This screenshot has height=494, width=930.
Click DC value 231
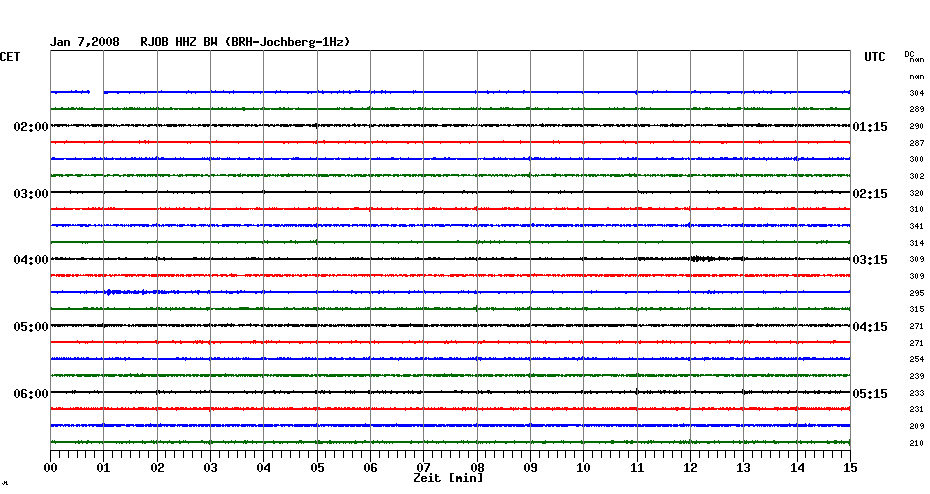916,409
